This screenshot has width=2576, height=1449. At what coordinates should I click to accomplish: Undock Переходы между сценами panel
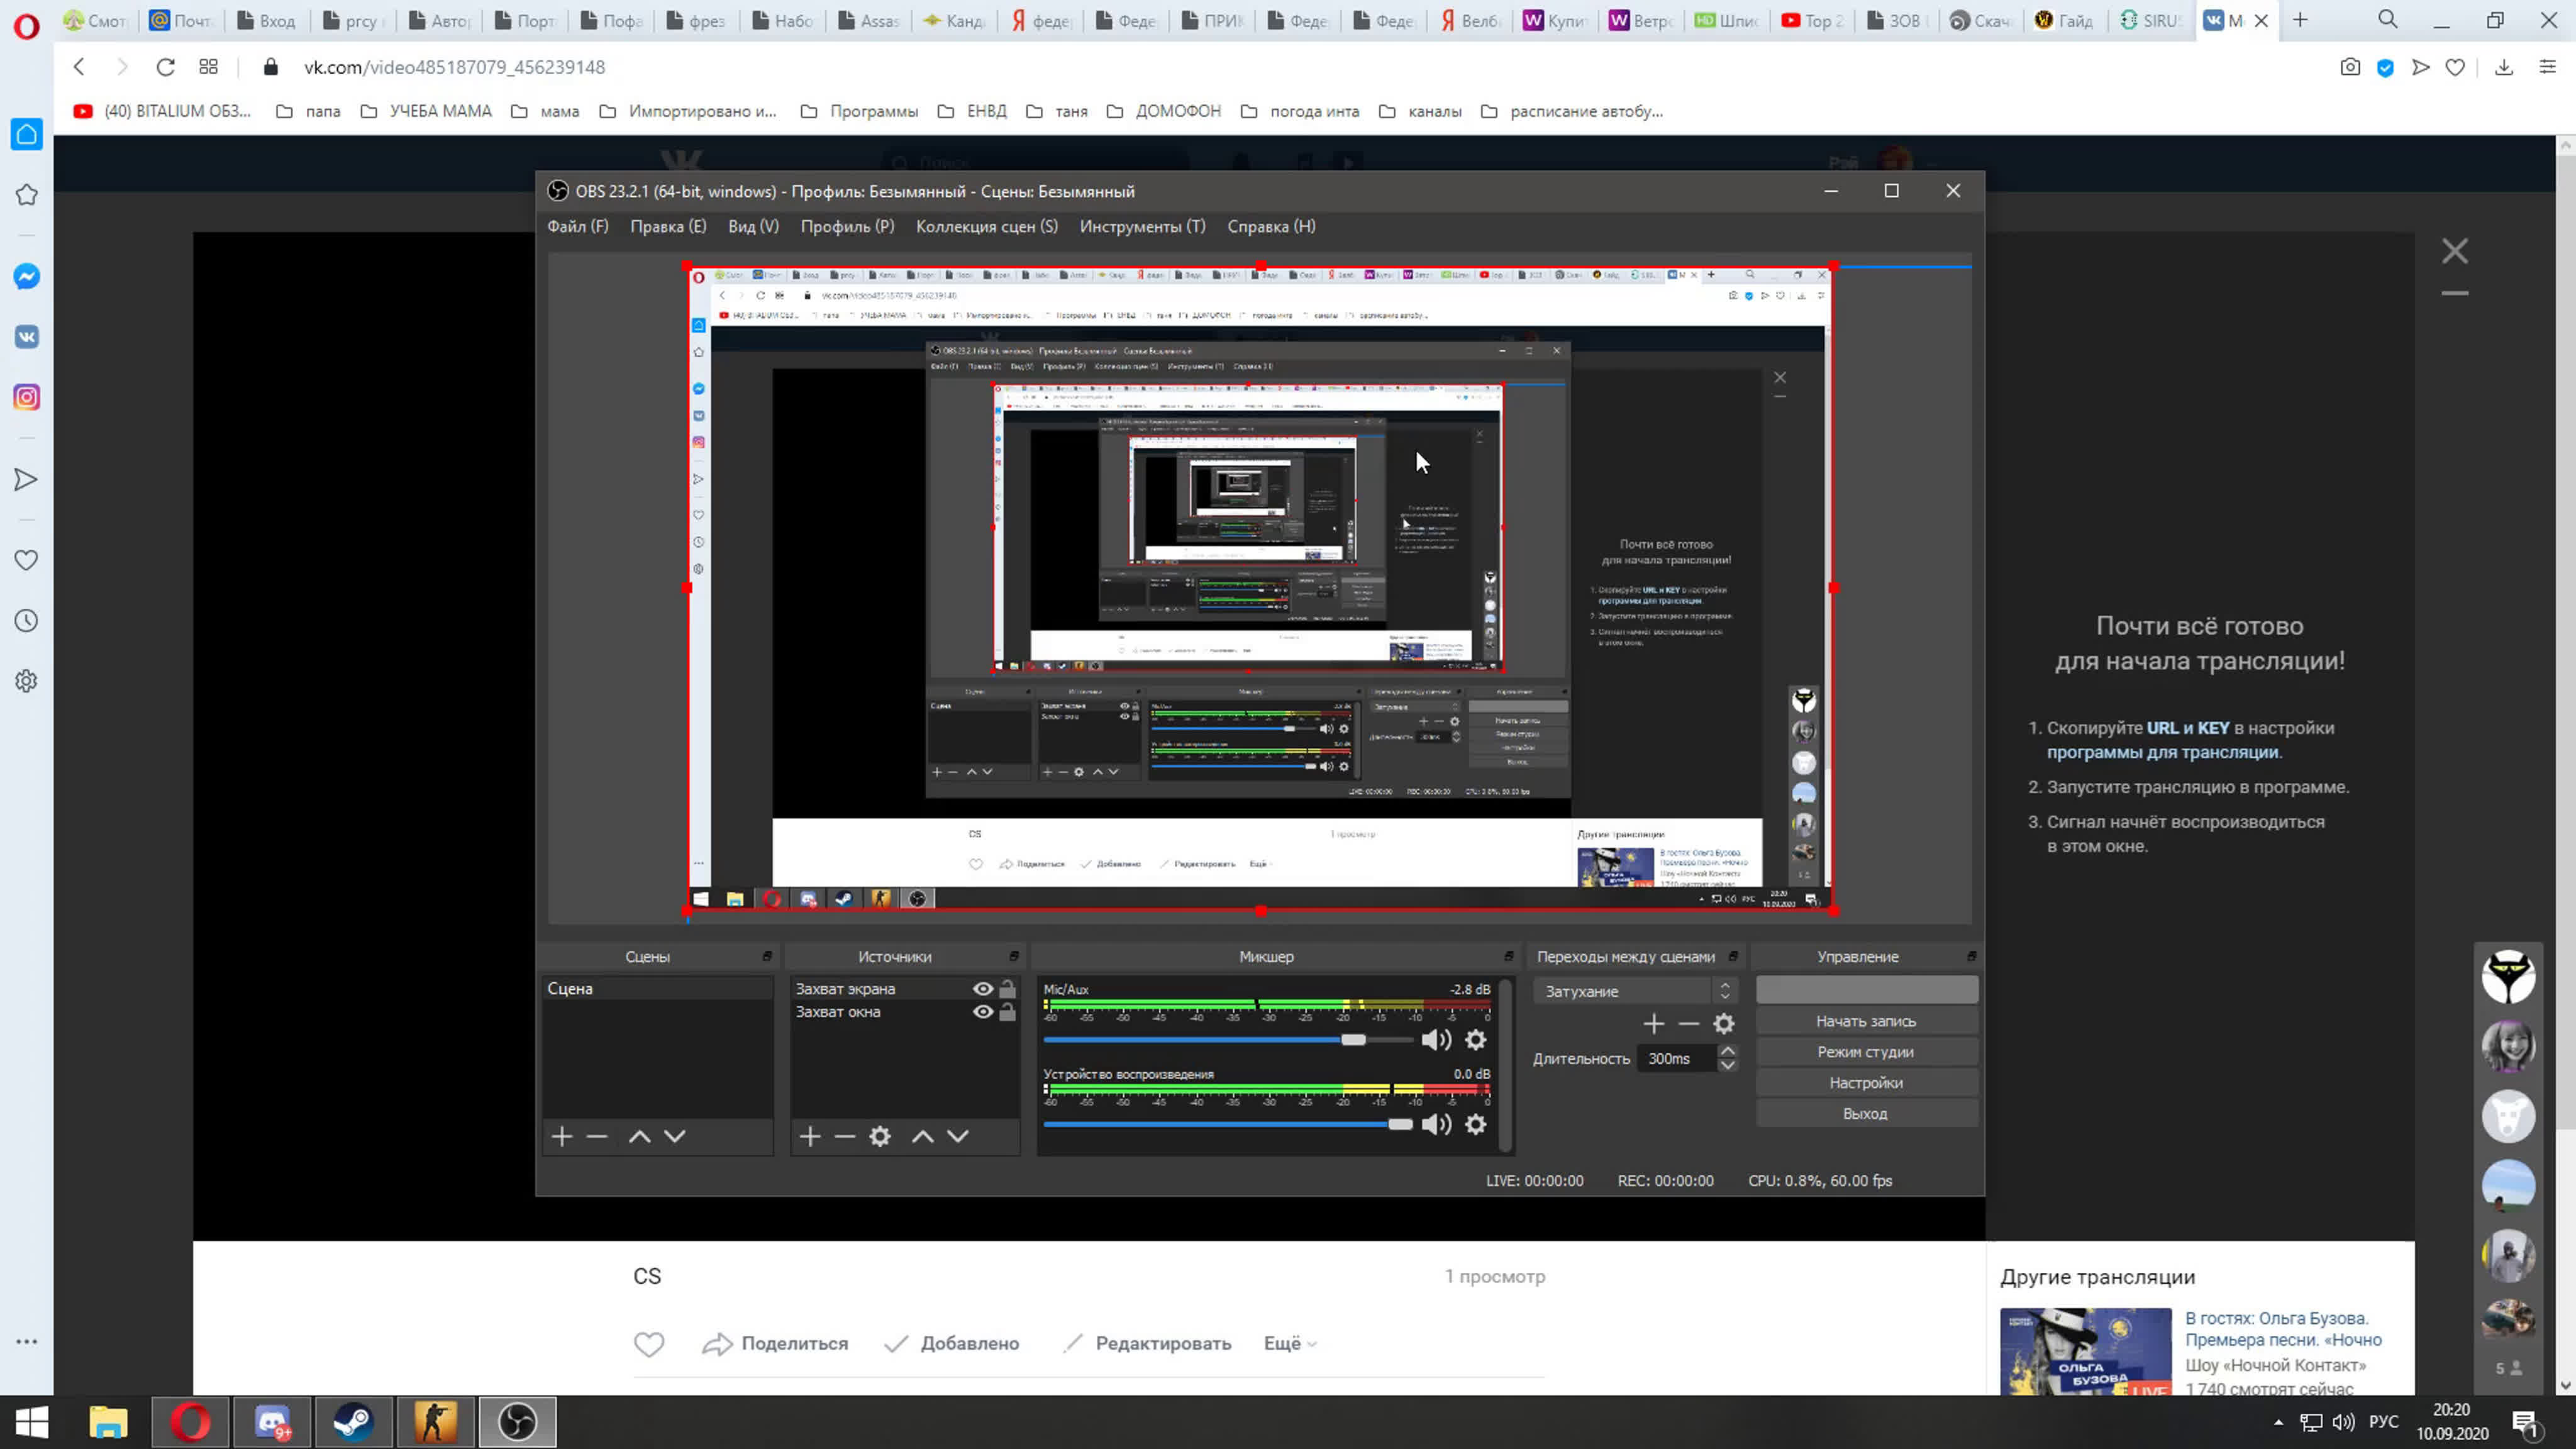pos(1733,956)
